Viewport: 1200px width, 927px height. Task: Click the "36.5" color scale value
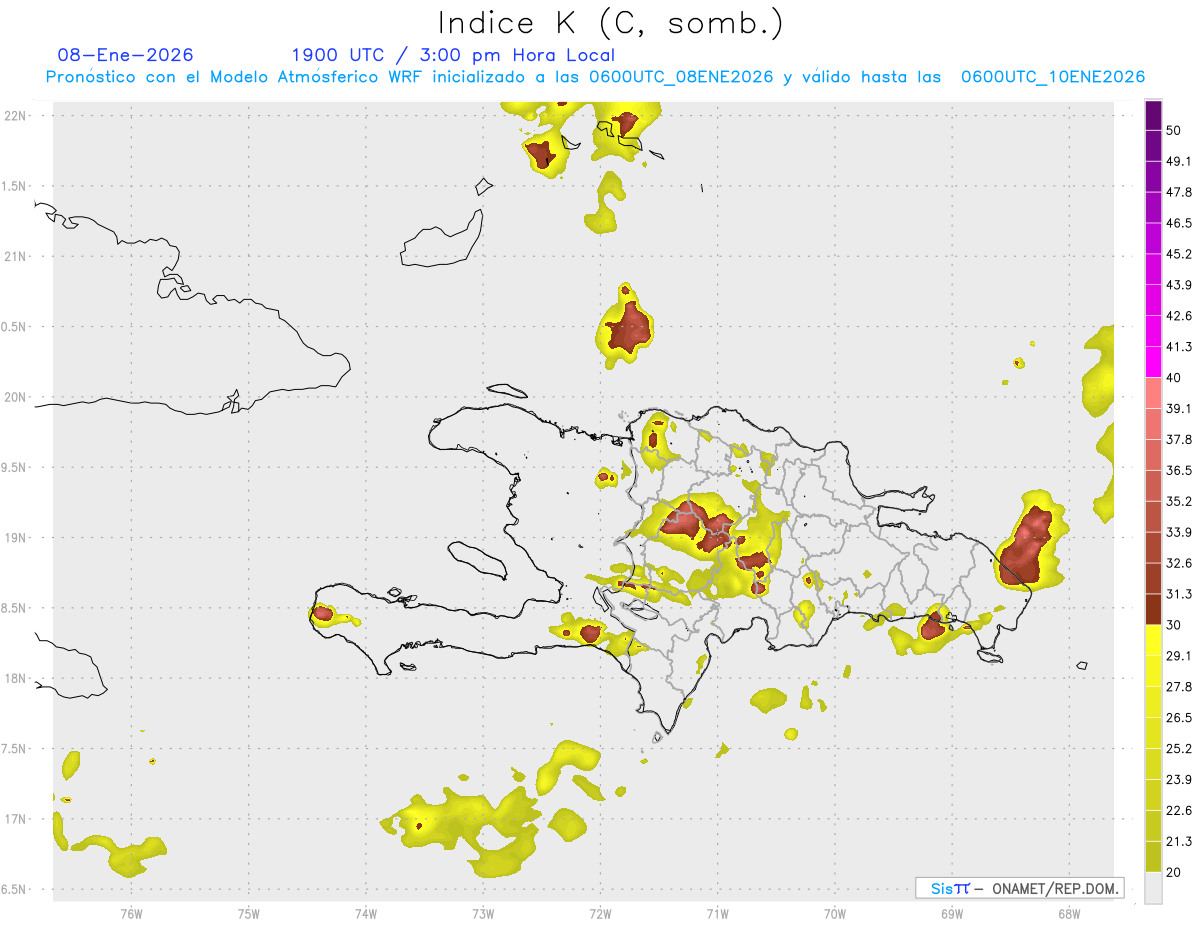click(1179, 470)
